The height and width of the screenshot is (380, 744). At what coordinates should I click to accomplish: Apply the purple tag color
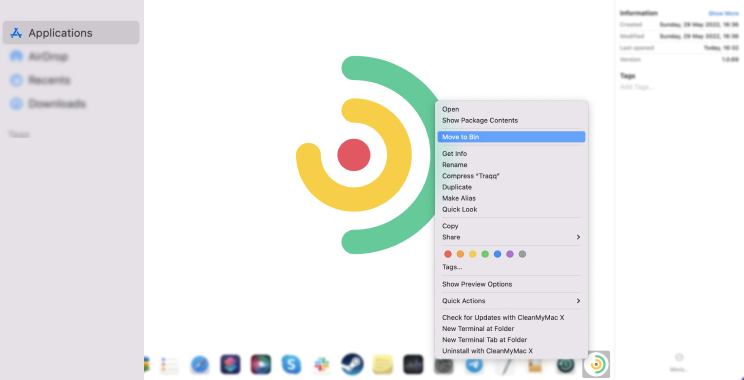510,254
